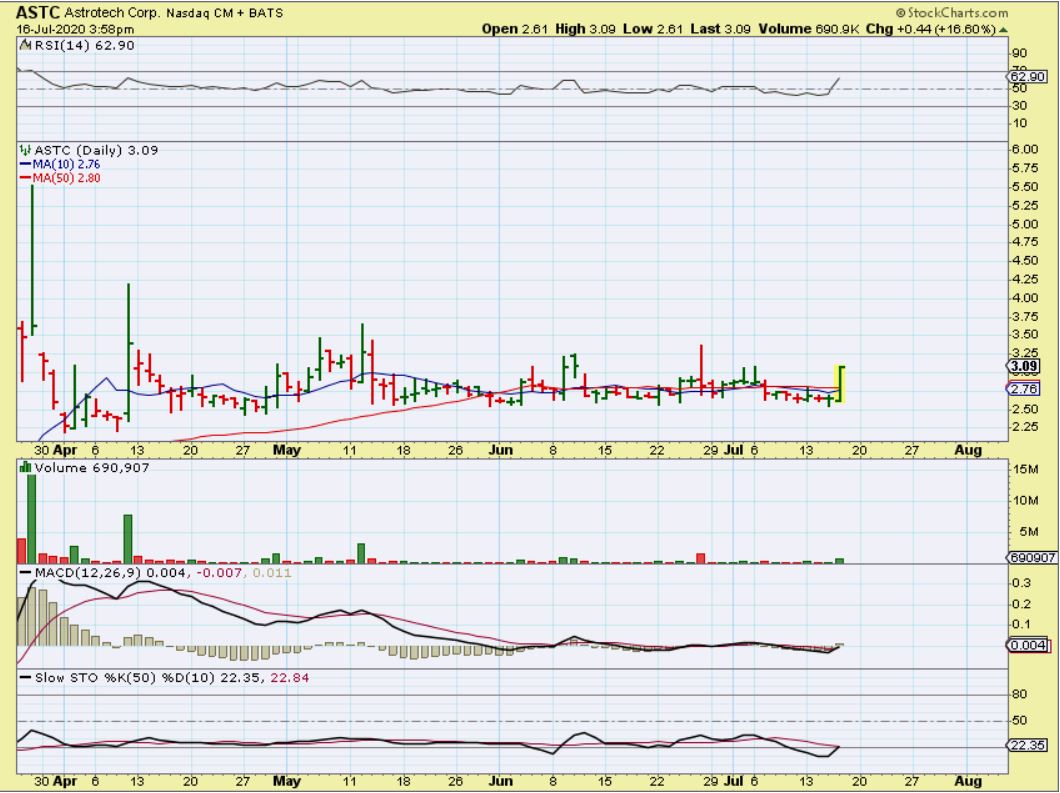Click the 62.90 RSI value tag

click(x=1028, y=76)
